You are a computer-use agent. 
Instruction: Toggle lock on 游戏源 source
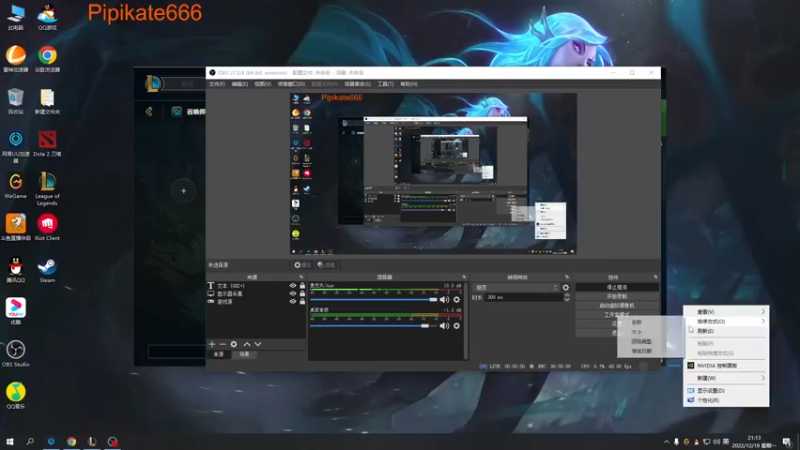click(302, 302)
